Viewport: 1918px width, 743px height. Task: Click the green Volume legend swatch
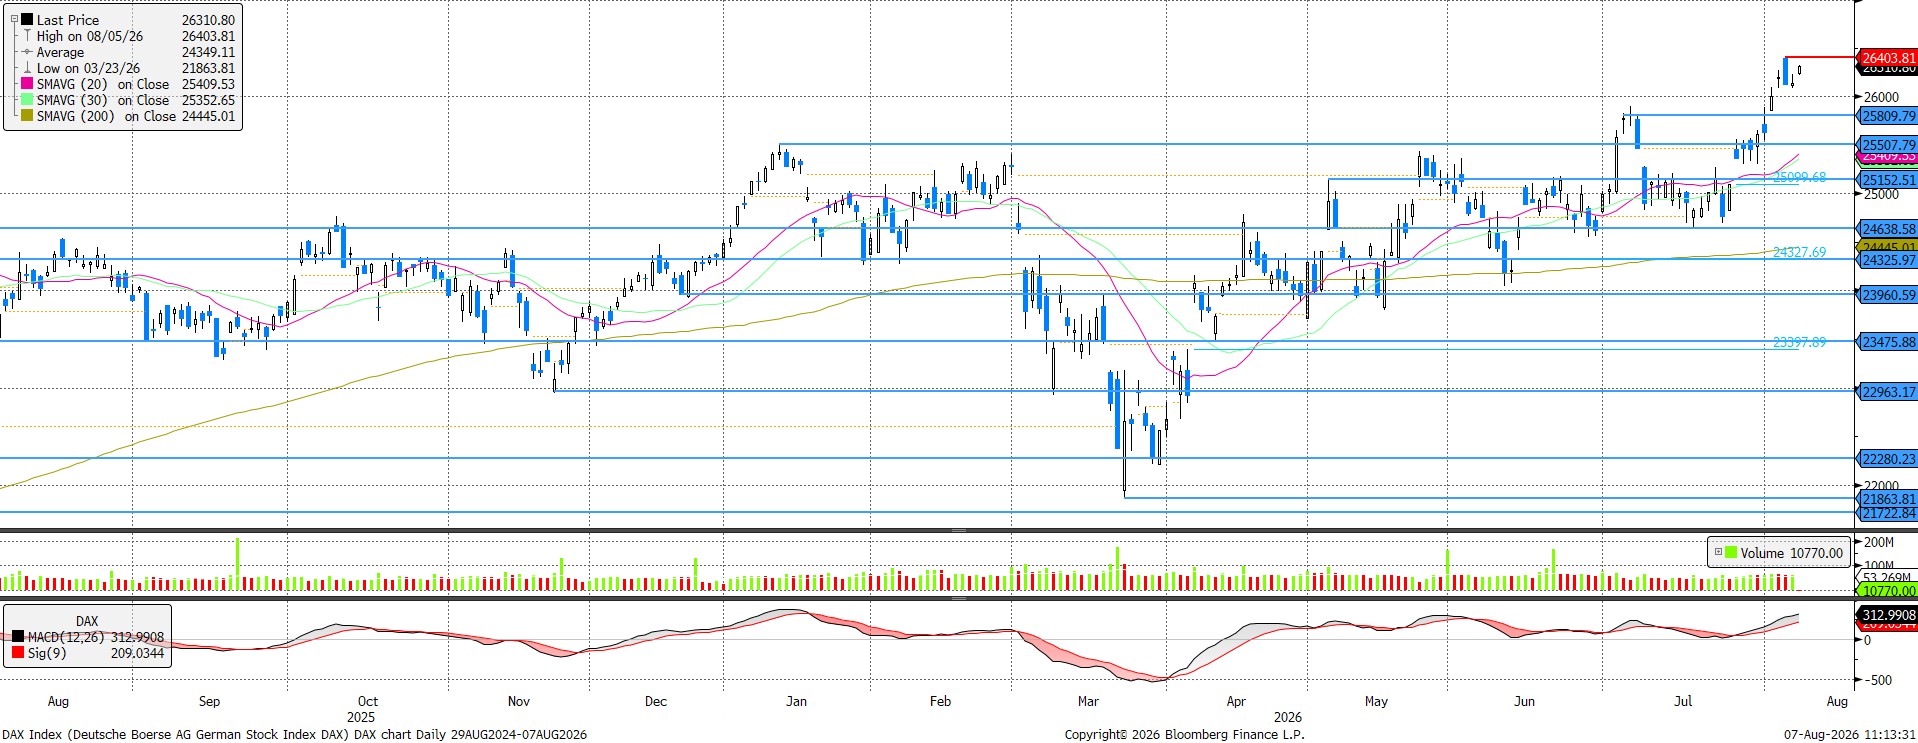click(1731, 552)
